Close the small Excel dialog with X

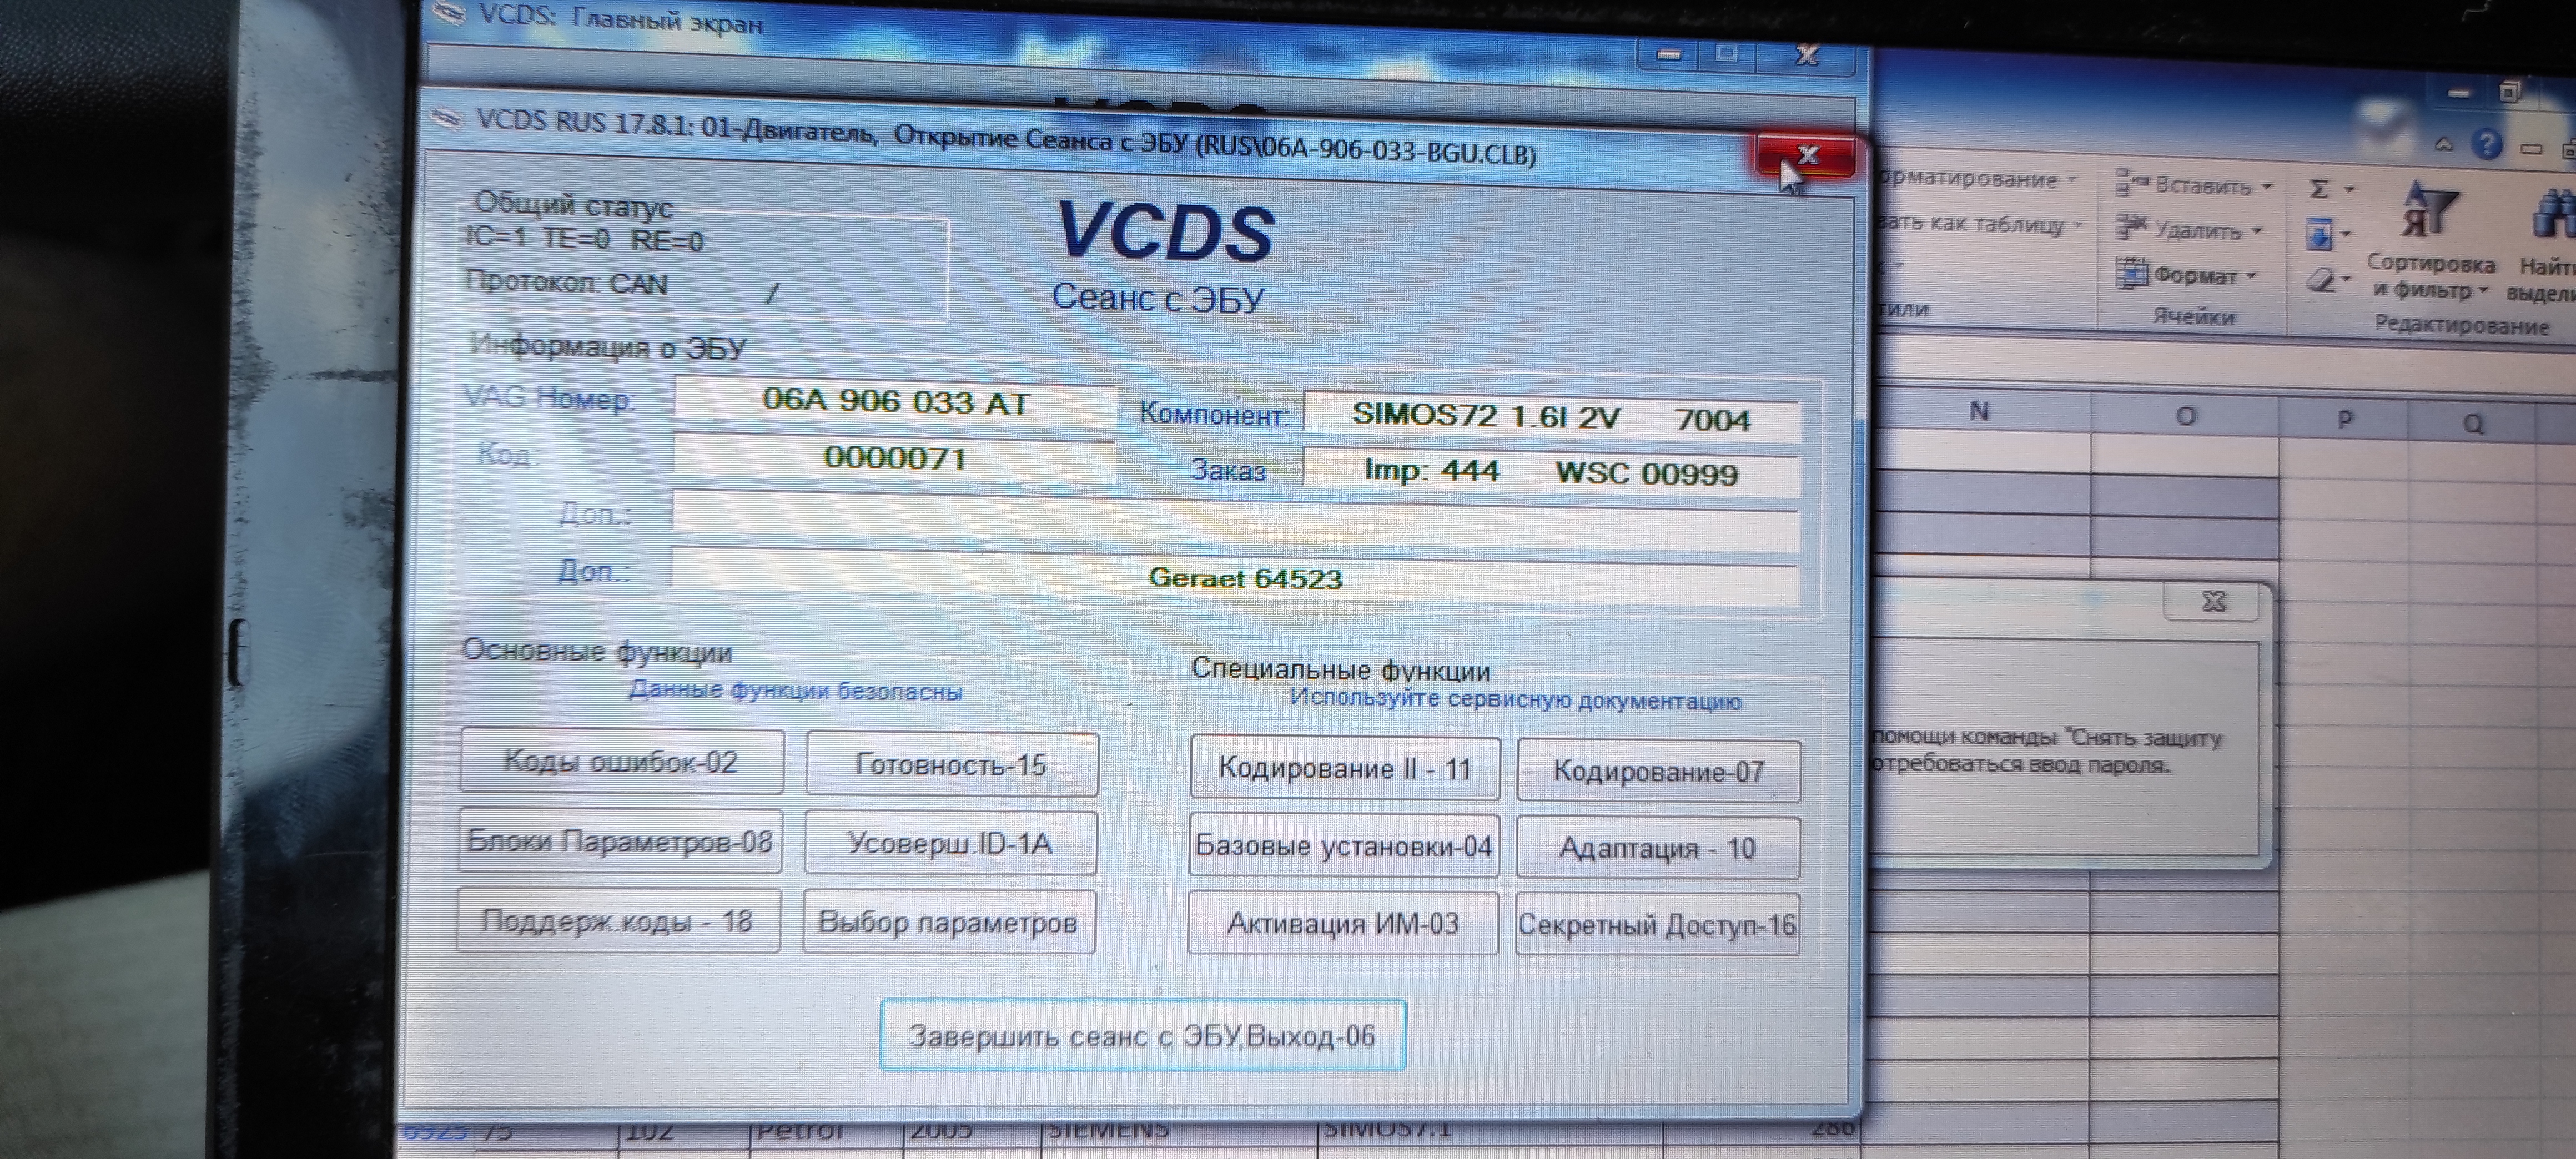(2214, 602)
